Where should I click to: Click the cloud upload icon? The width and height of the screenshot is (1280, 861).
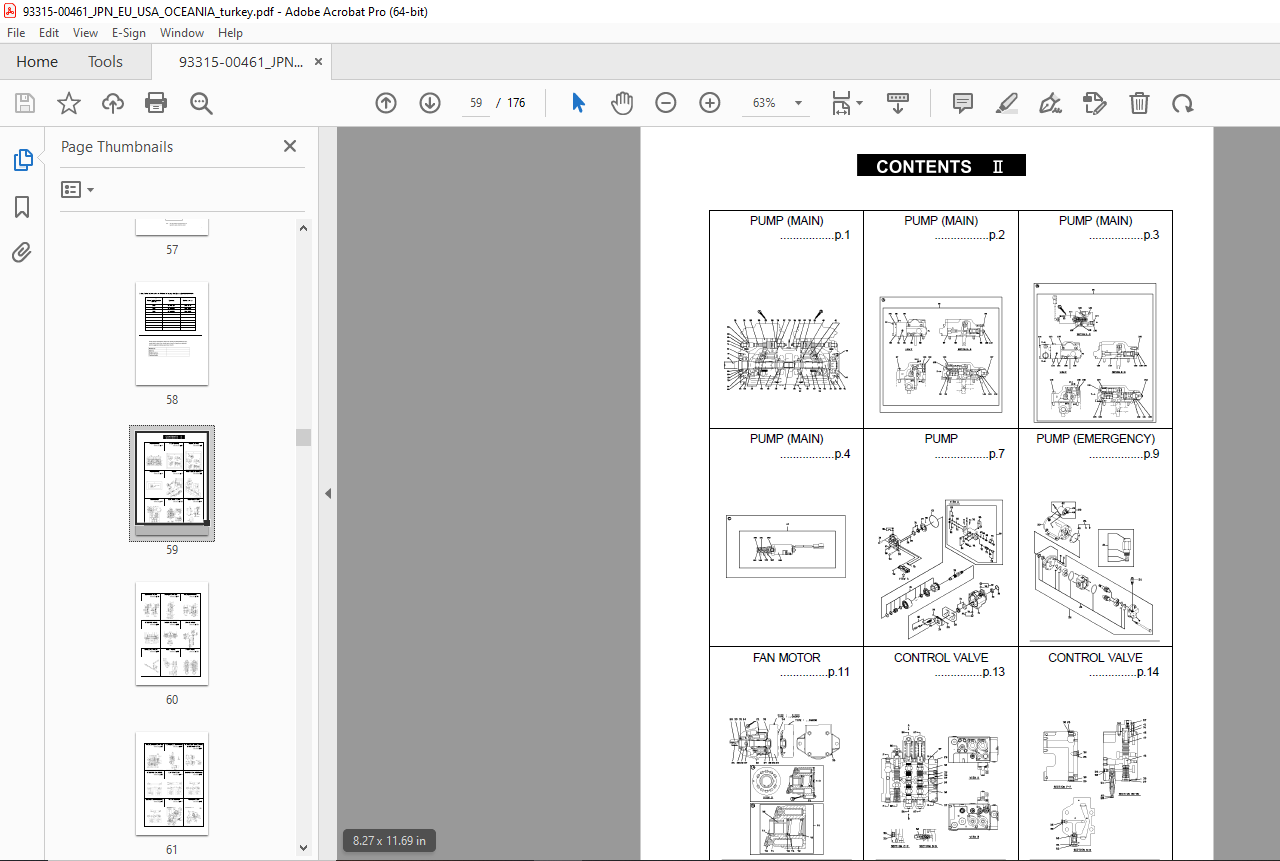(x=112, y=103)
